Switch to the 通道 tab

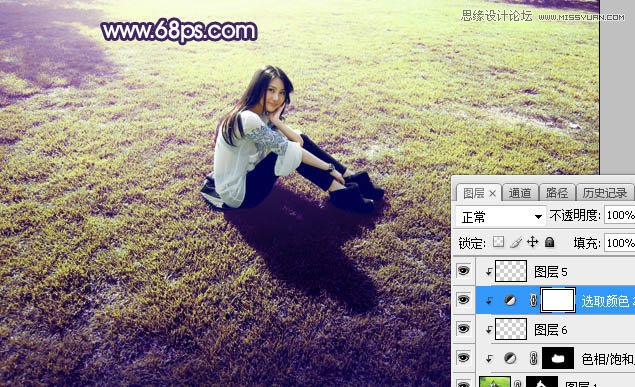point(520,193)
